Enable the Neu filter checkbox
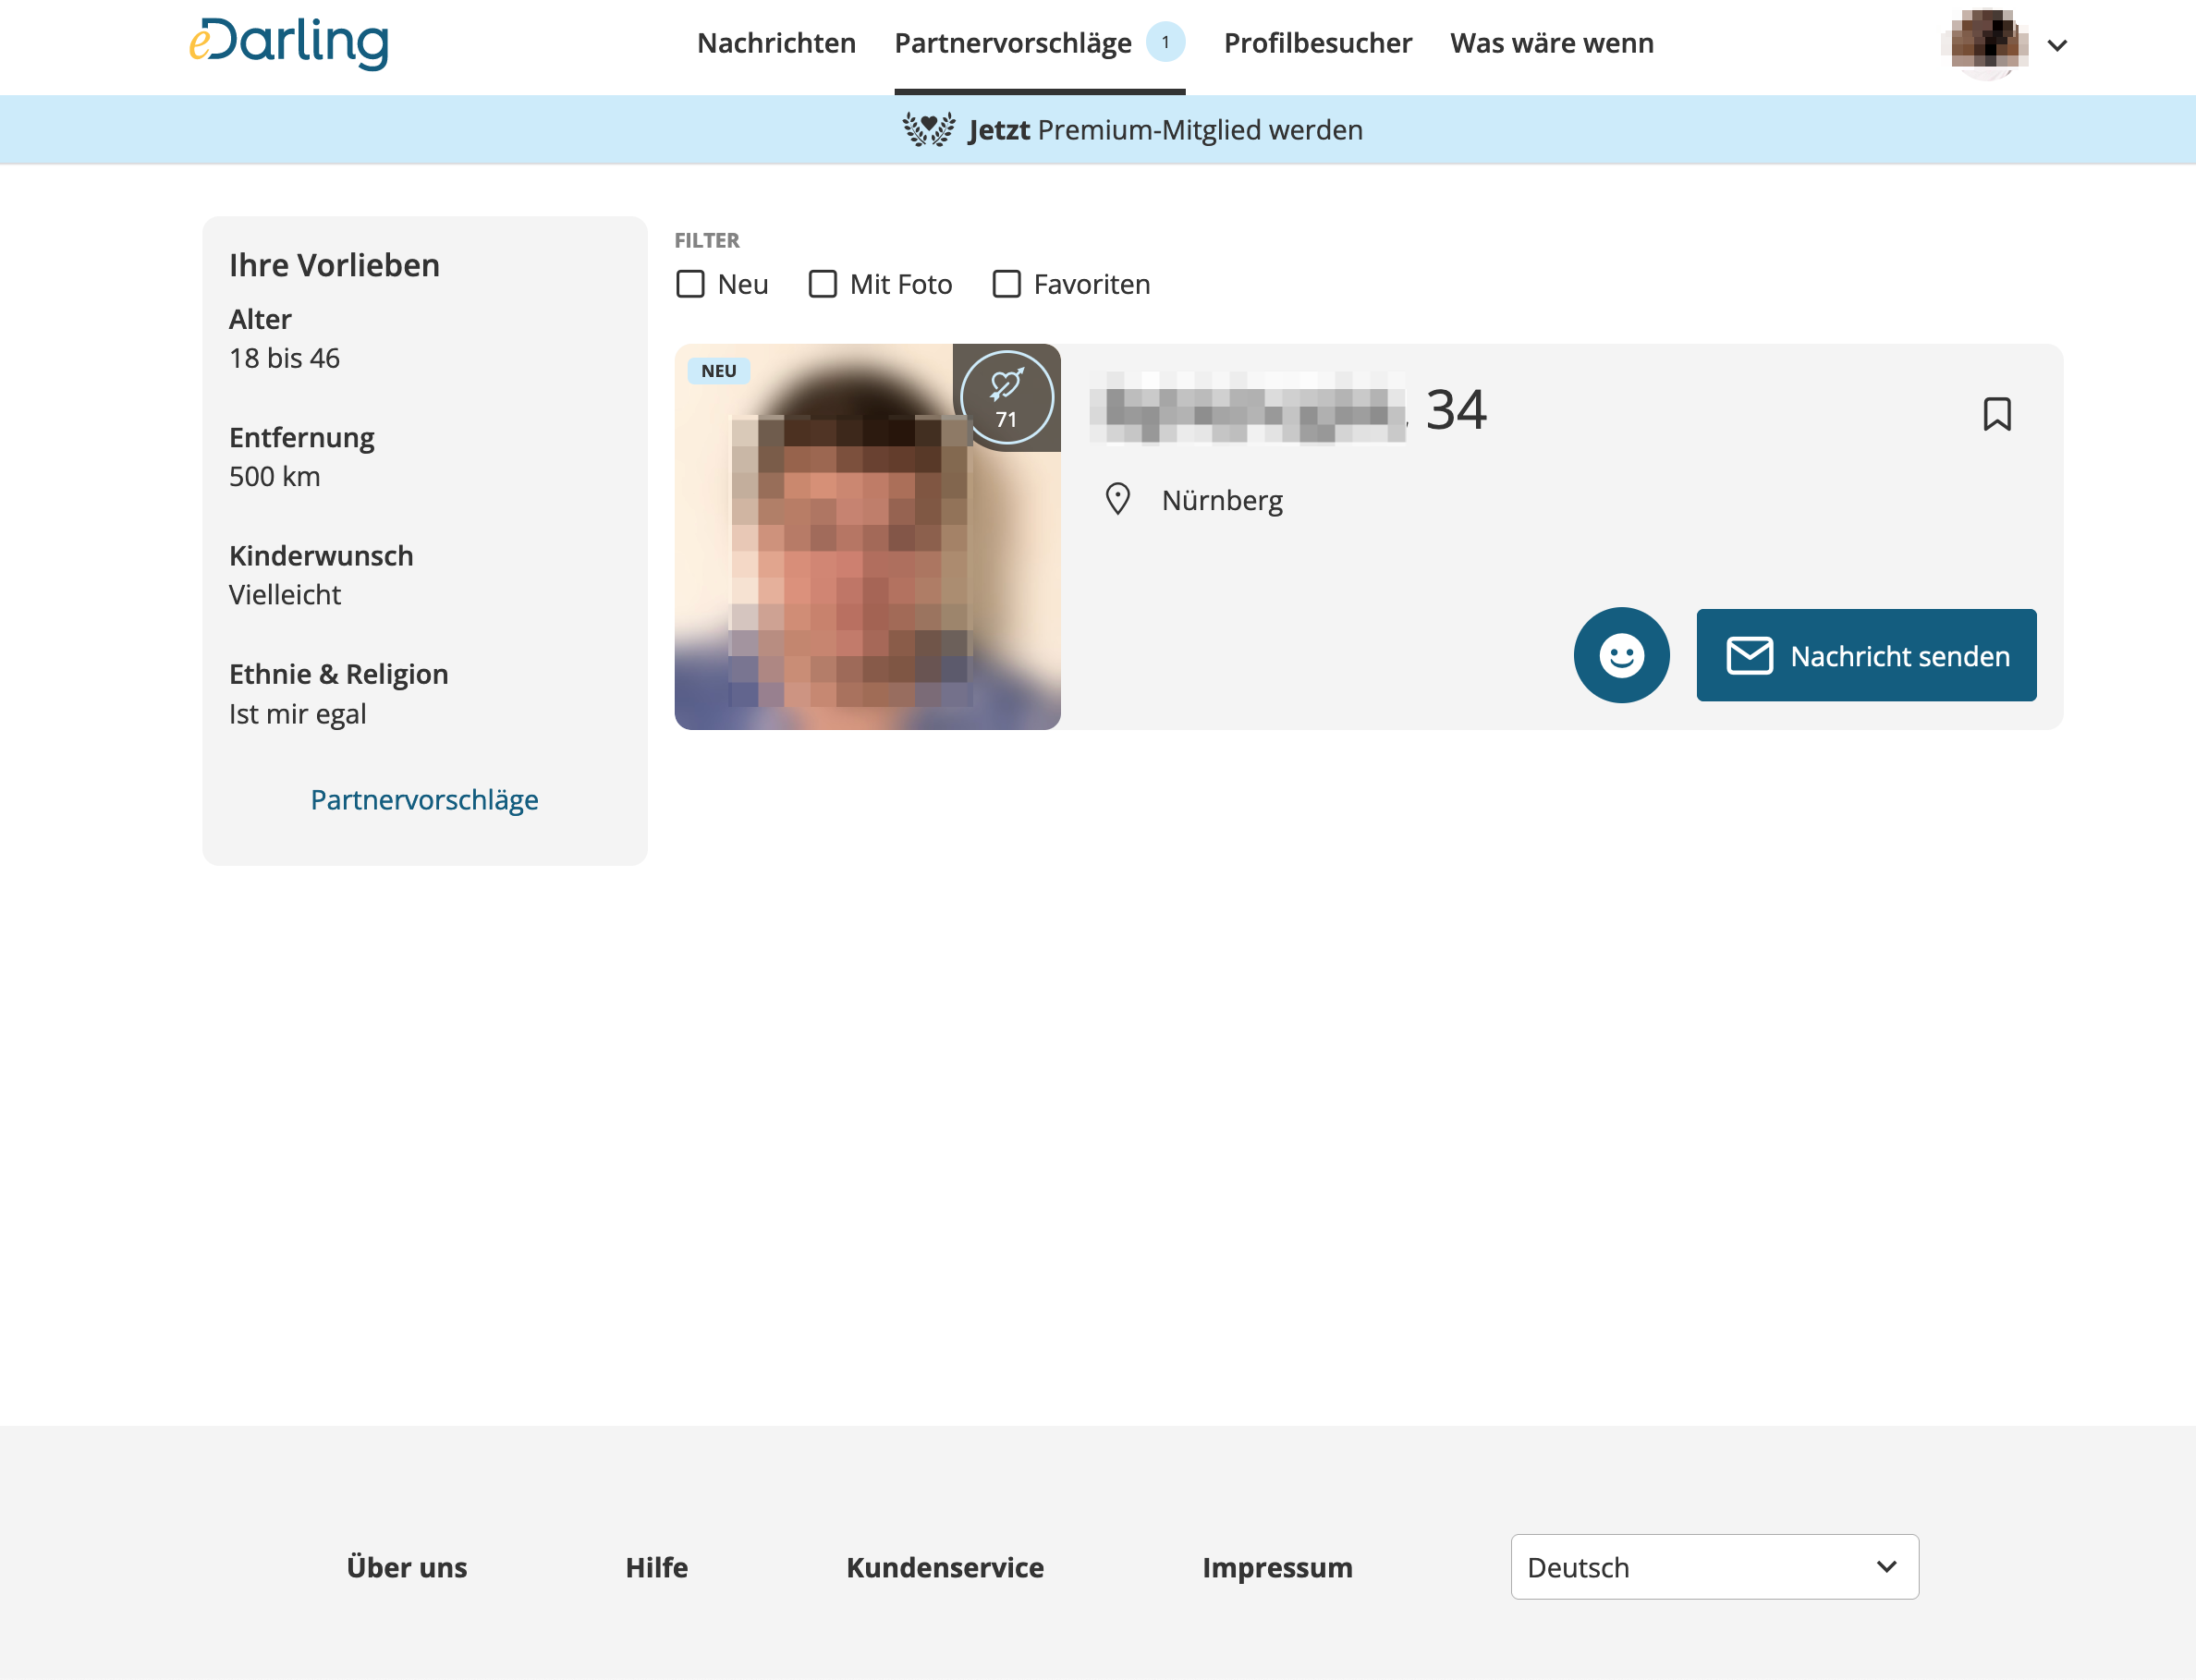Screen dimensions: 2196x1680 click(690, 284)
